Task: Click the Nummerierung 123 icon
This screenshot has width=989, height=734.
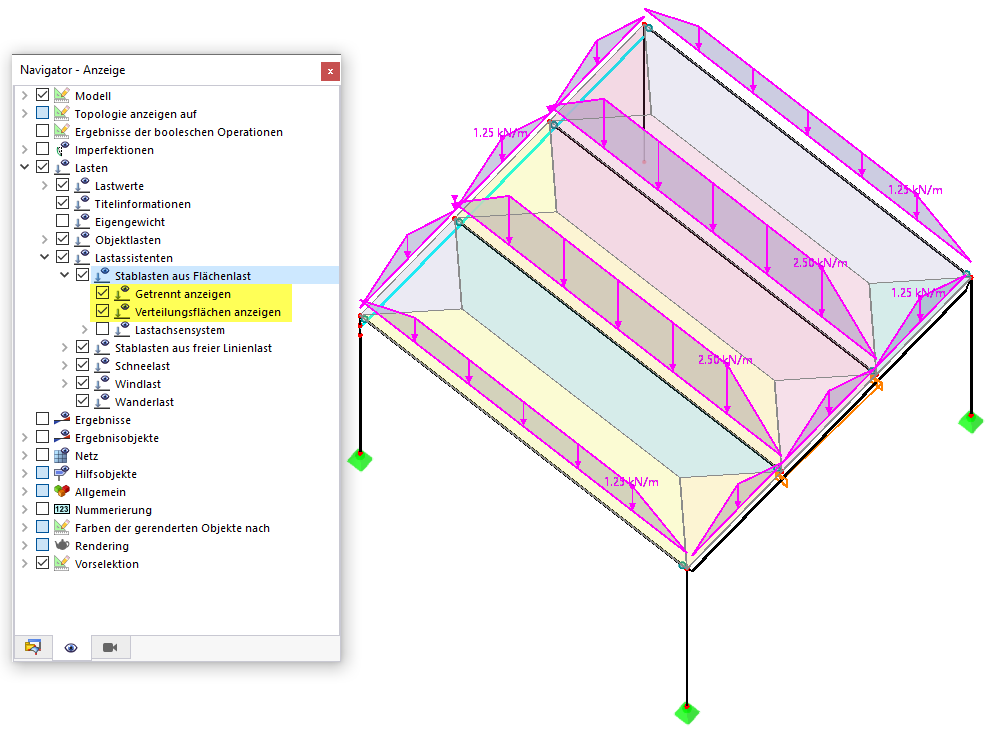Action: [61, 509]
